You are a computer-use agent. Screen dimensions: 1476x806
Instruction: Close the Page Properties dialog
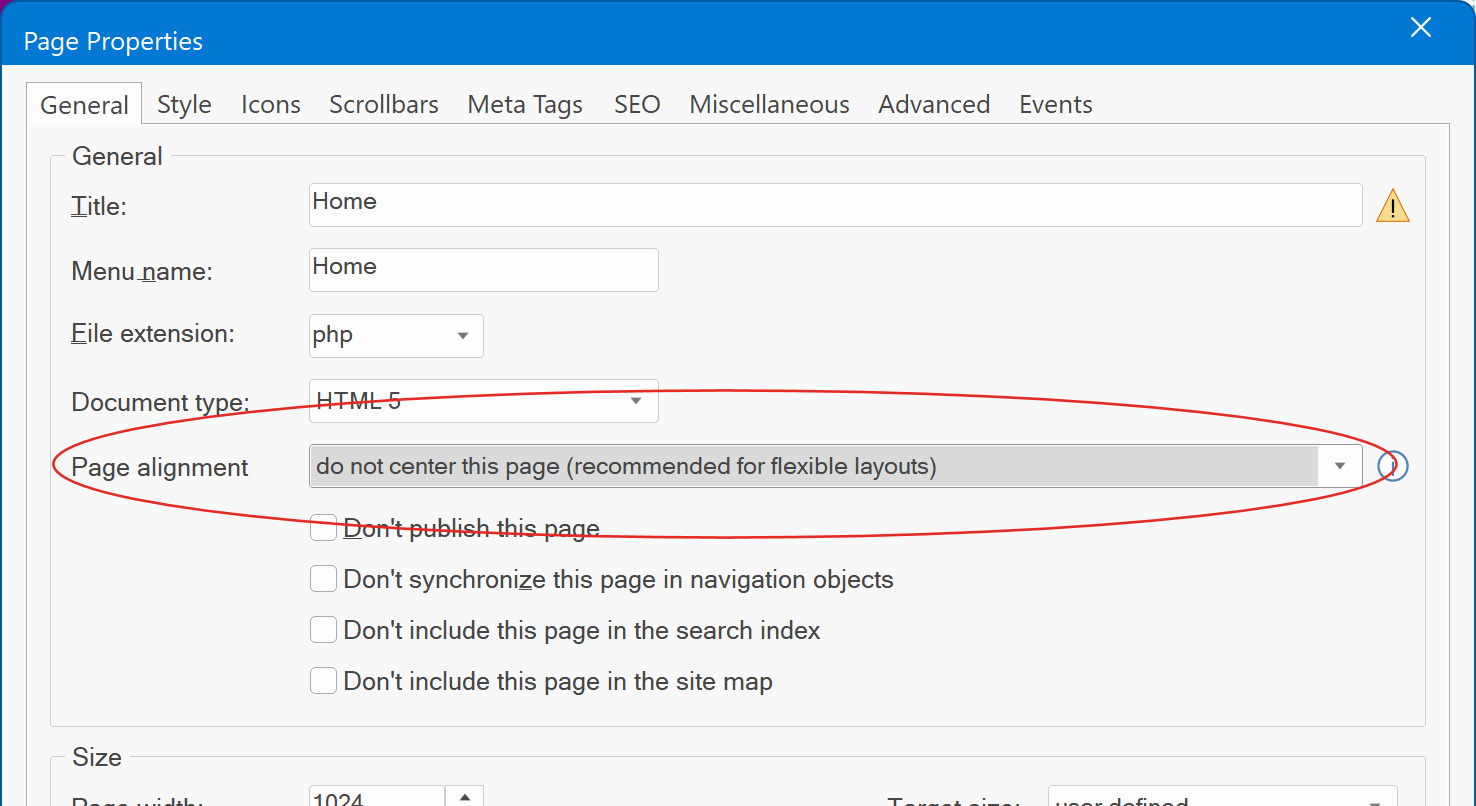pyautogui.click(x=1420, y=28)
